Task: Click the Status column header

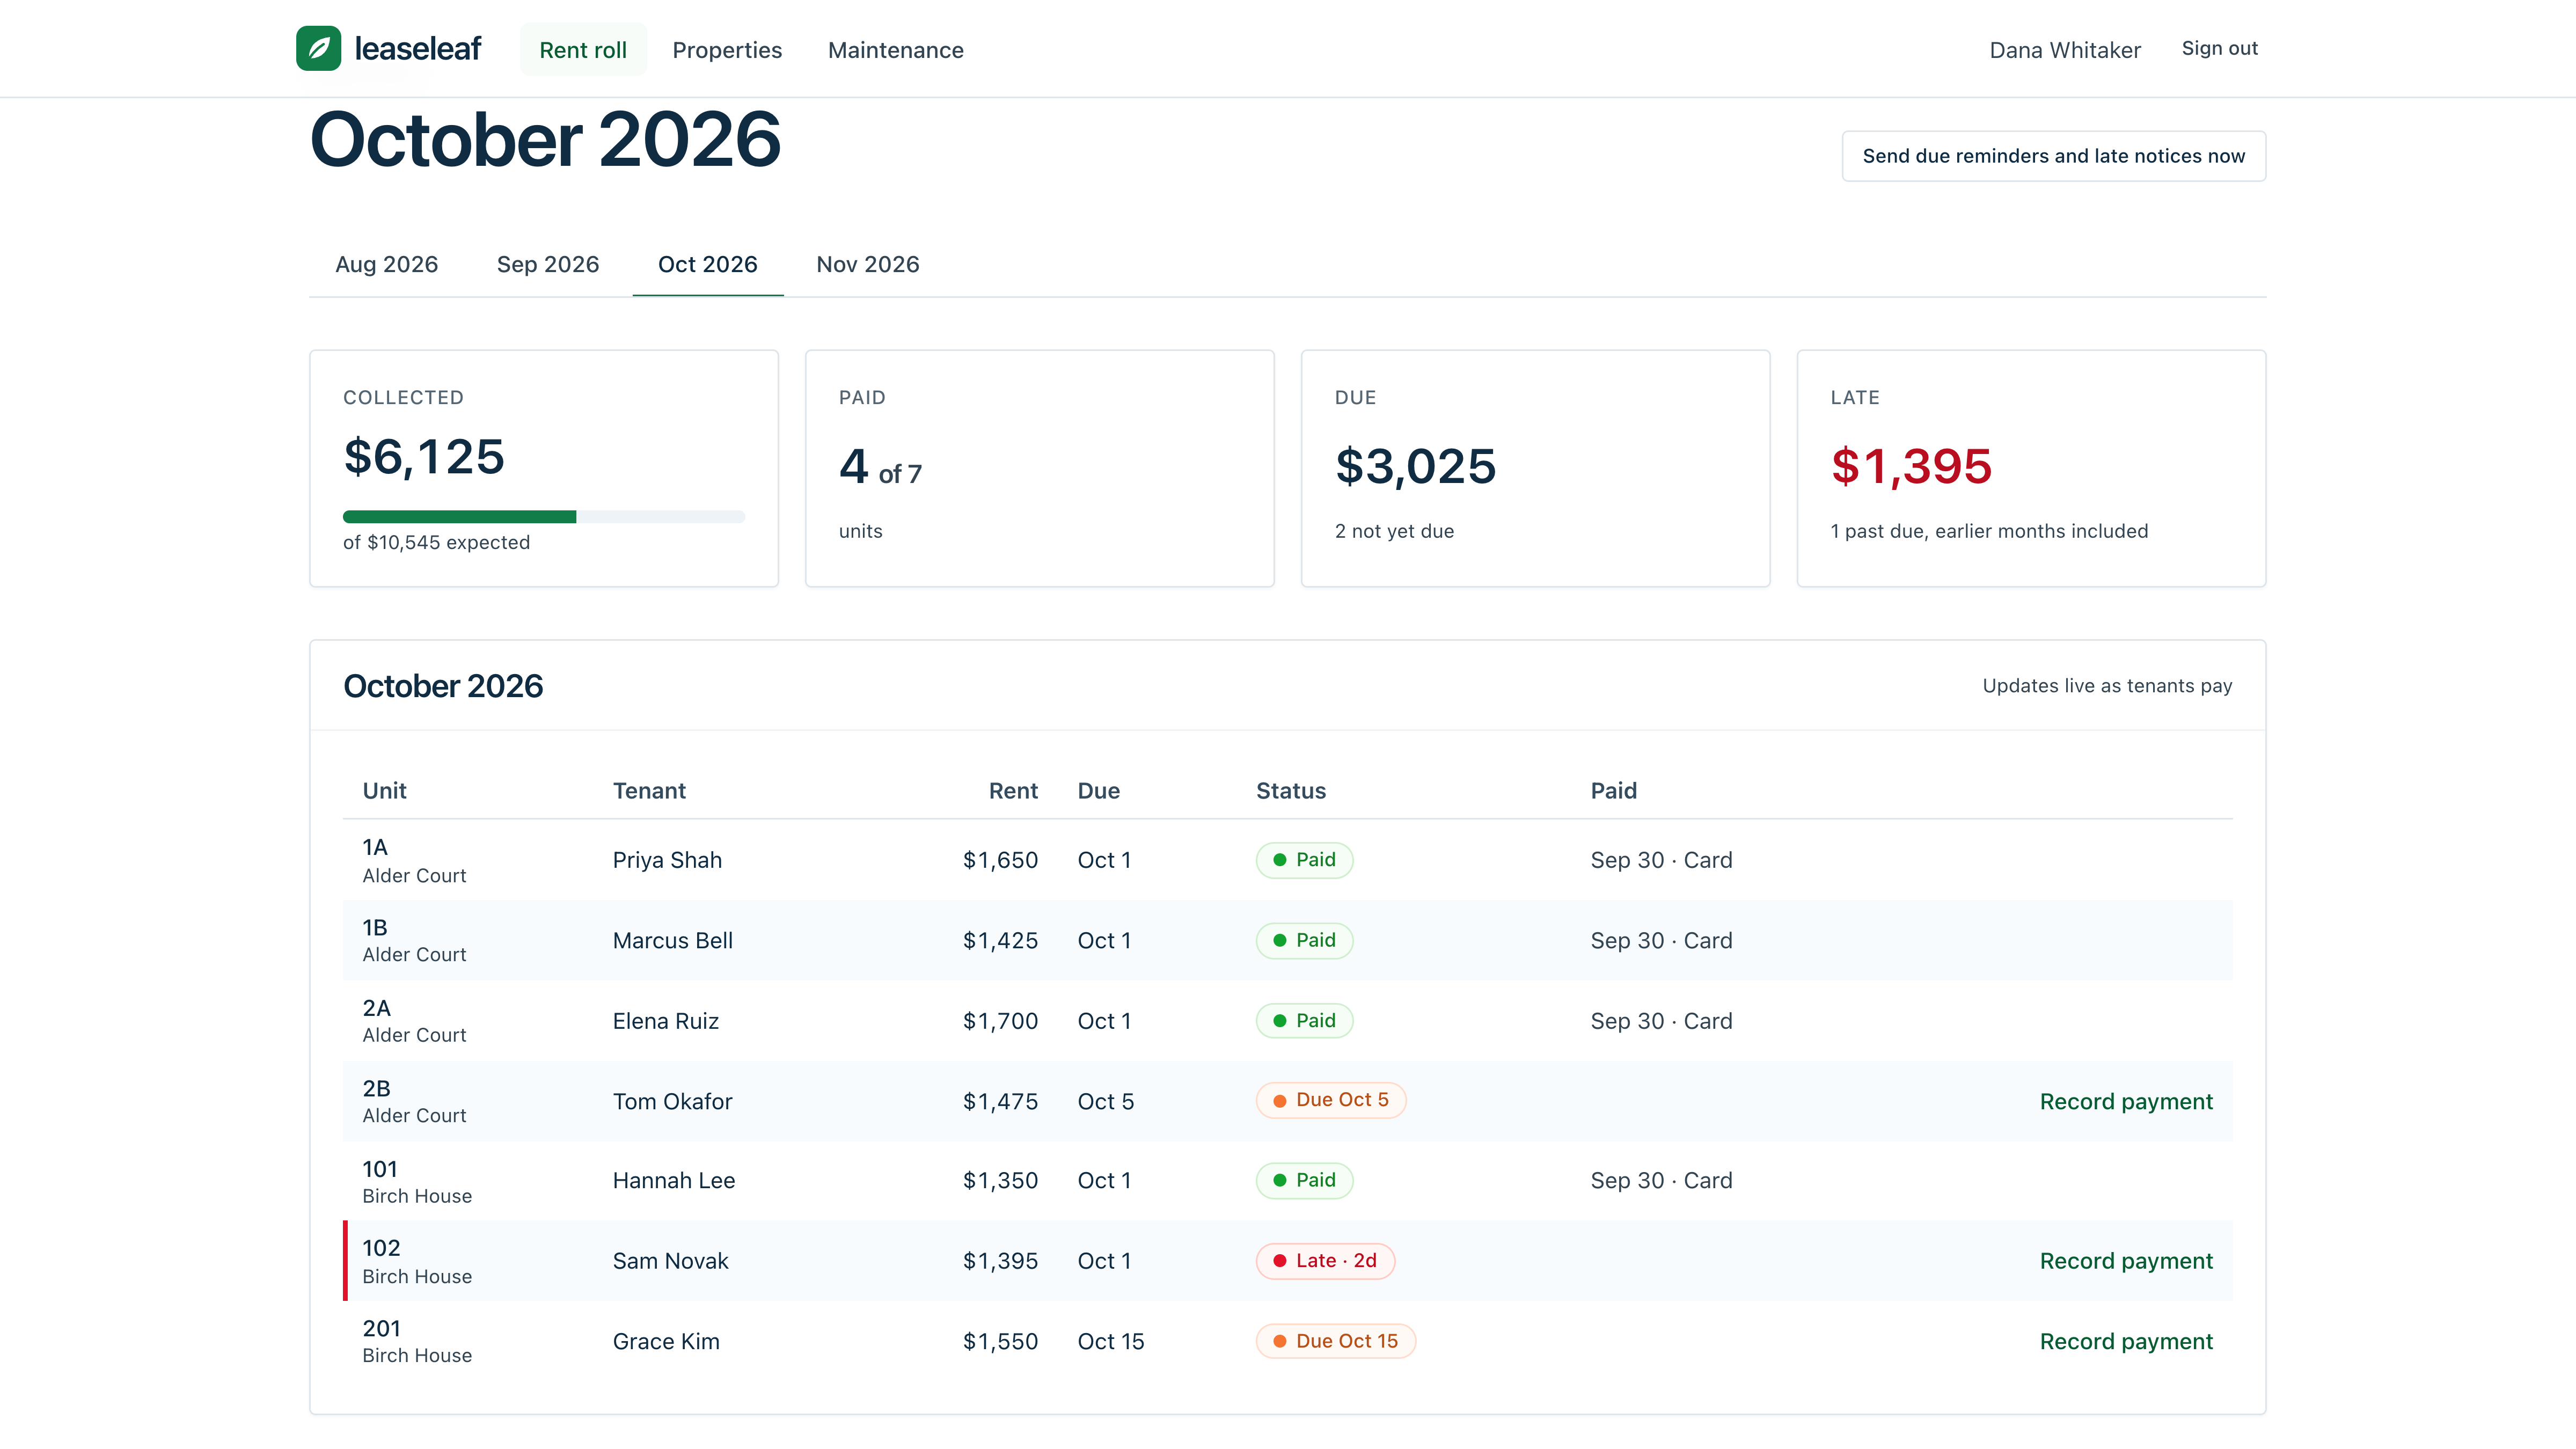Action: click(1290, 790)
